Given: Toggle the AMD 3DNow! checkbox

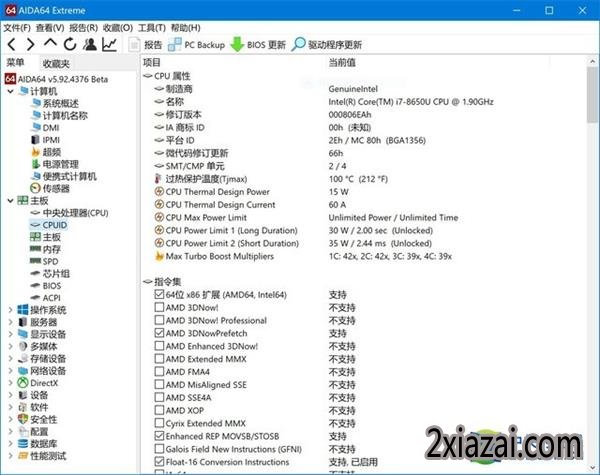Looking at the screenshot, I should tap(159, 307).
